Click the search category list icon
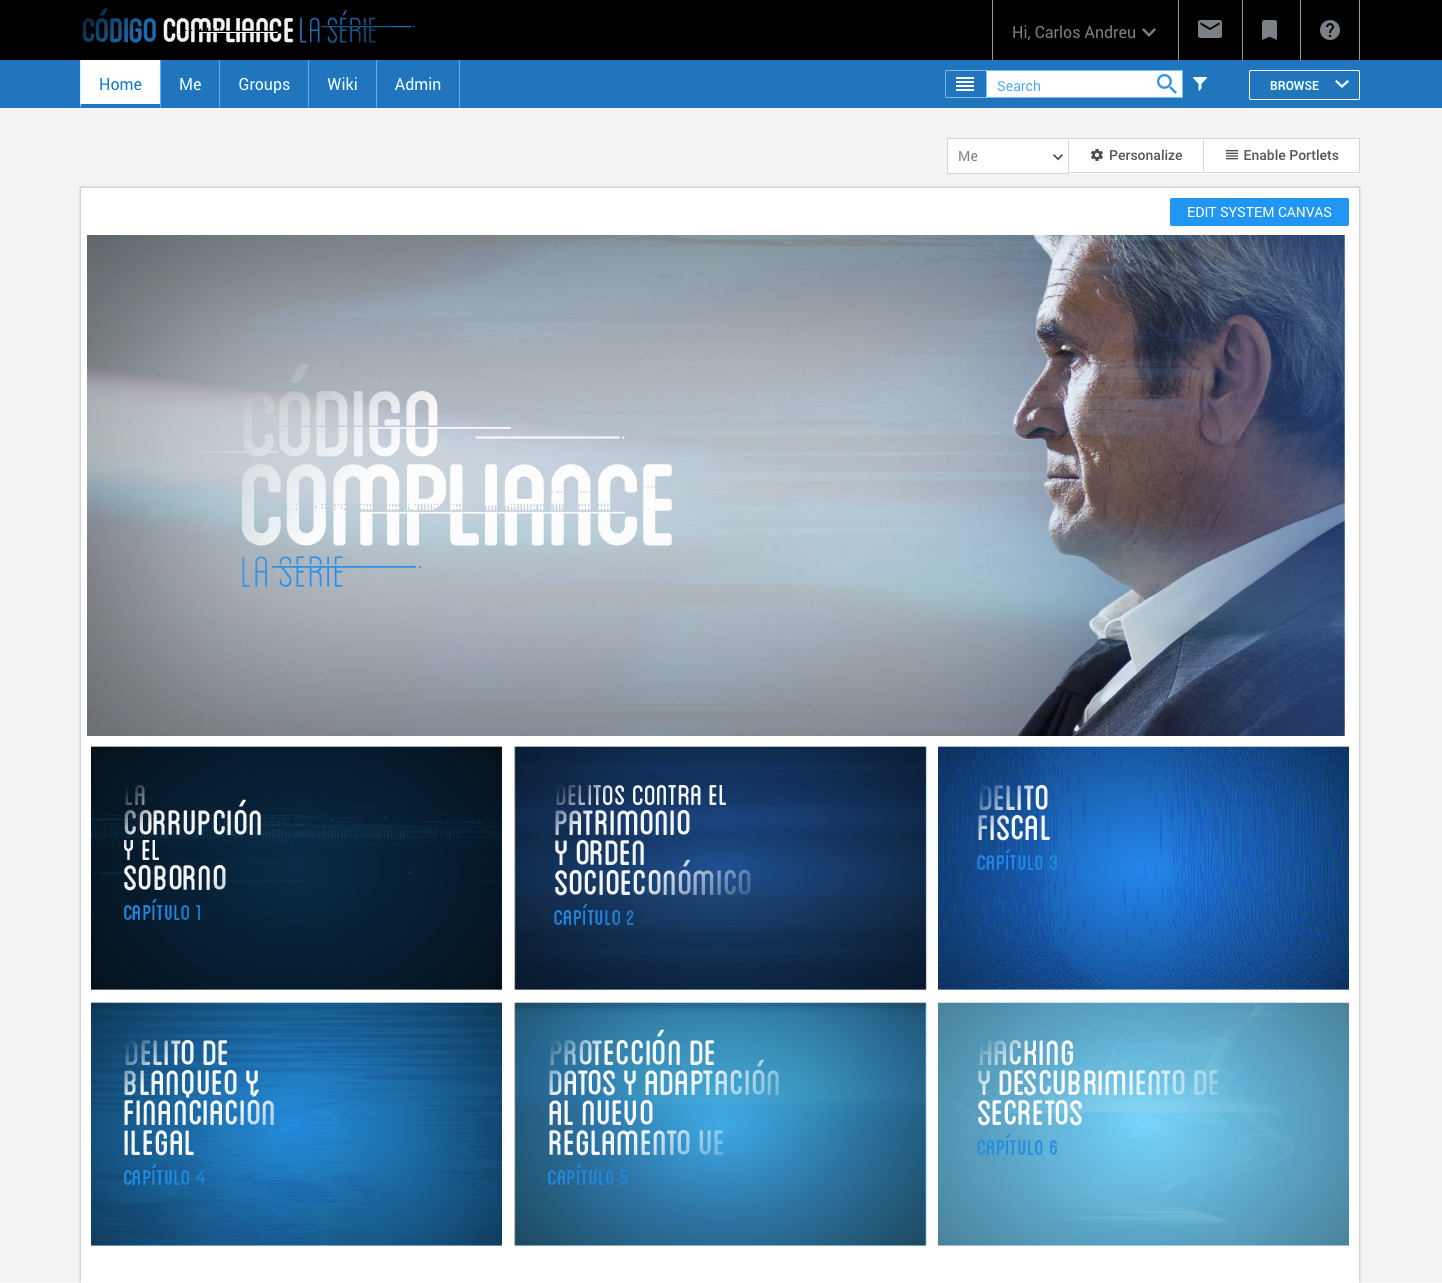Viewport: 1442px width, 1283px height. [965, 84]
